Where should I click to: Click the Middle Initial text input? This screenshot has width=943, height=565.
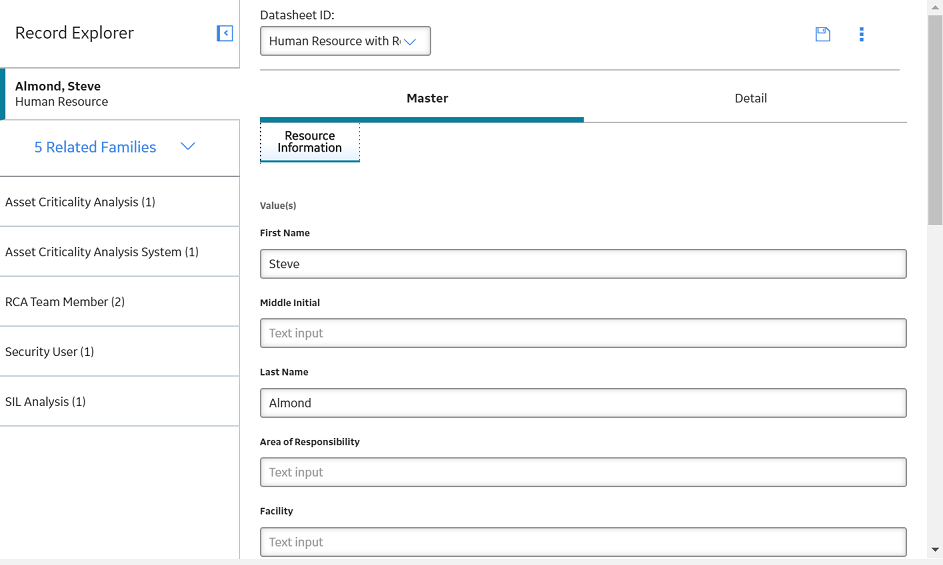583,333
